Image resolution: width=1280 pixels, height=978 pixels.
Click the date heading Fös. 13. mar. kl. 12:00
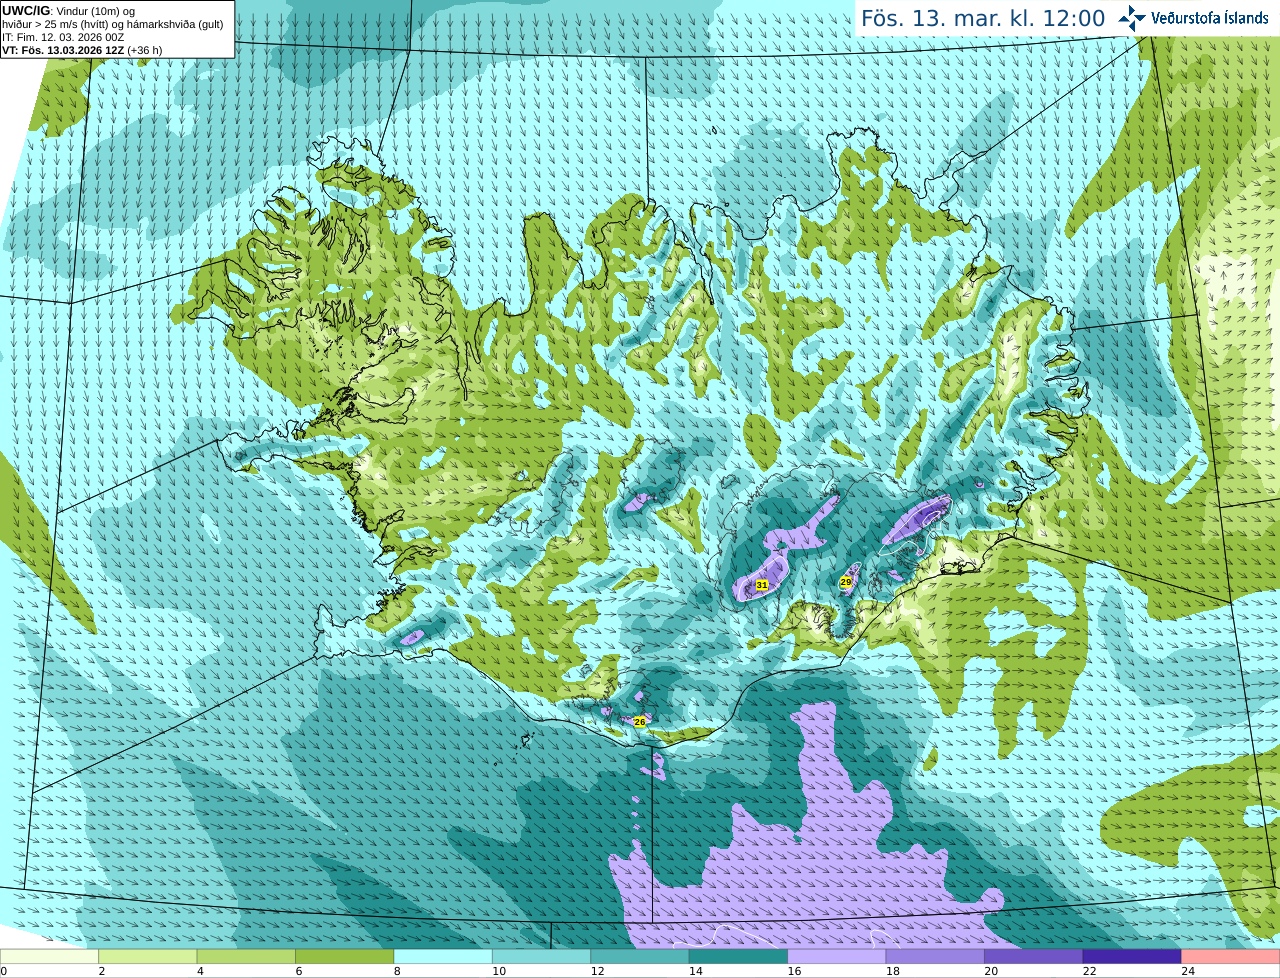(x=983, y=18)
